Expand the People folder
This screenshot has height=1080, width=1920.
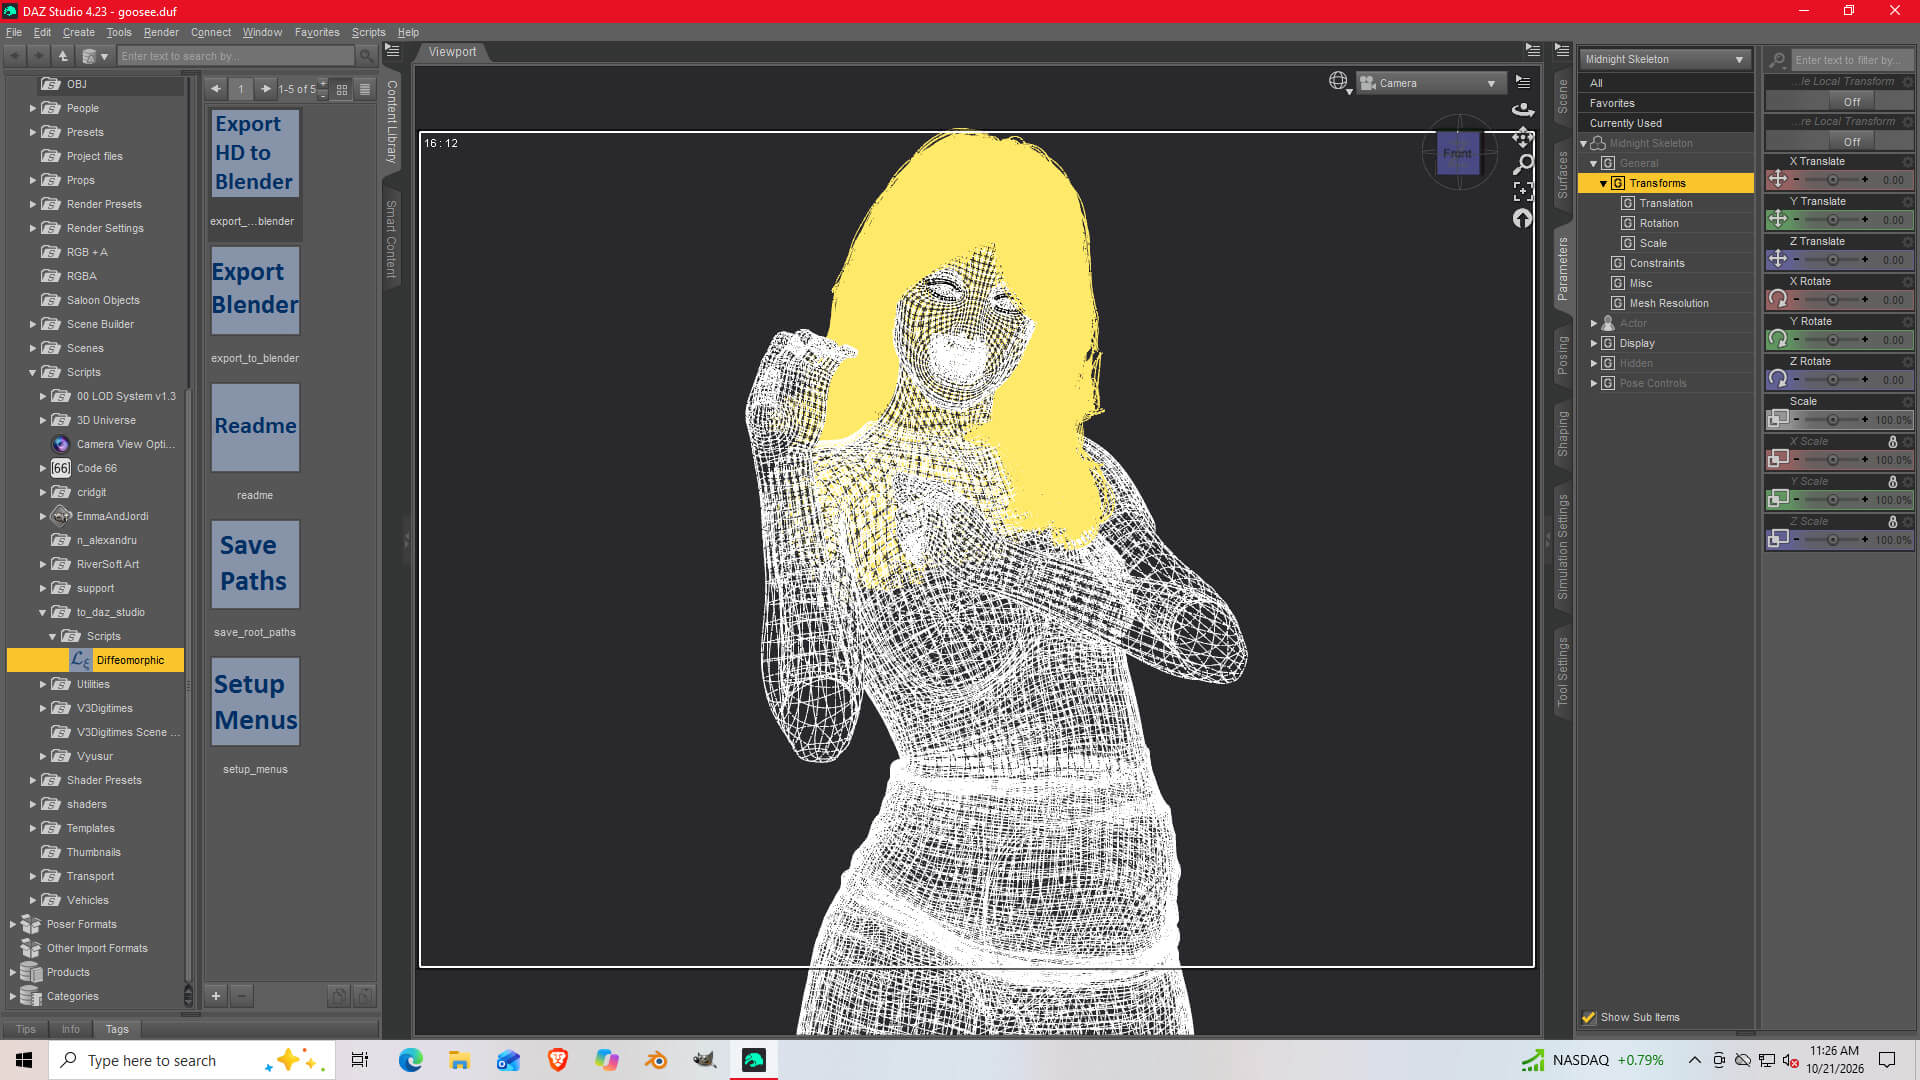point(33,108)
